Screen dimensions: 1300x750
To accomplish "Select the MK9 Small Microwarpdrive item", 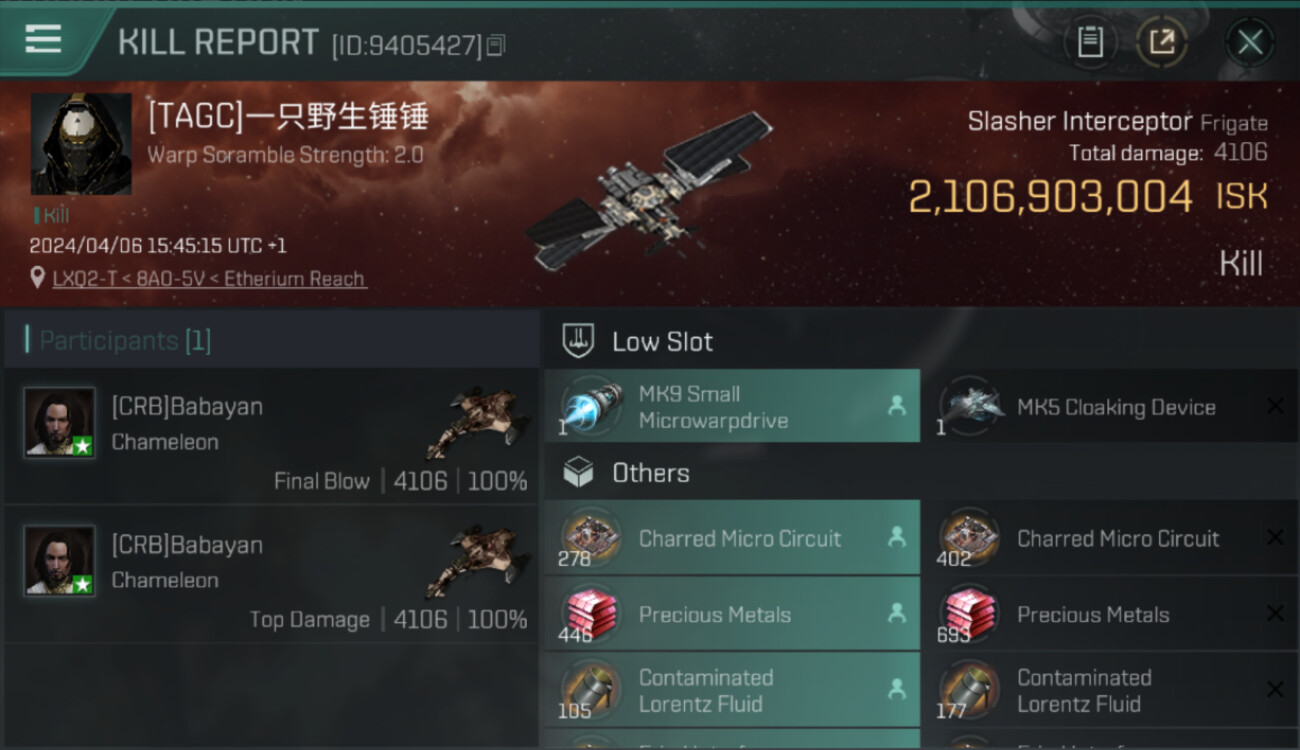I will point(732,406).
